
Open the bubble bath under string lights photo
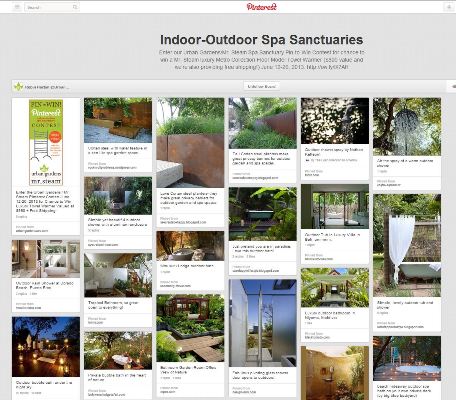118,351
